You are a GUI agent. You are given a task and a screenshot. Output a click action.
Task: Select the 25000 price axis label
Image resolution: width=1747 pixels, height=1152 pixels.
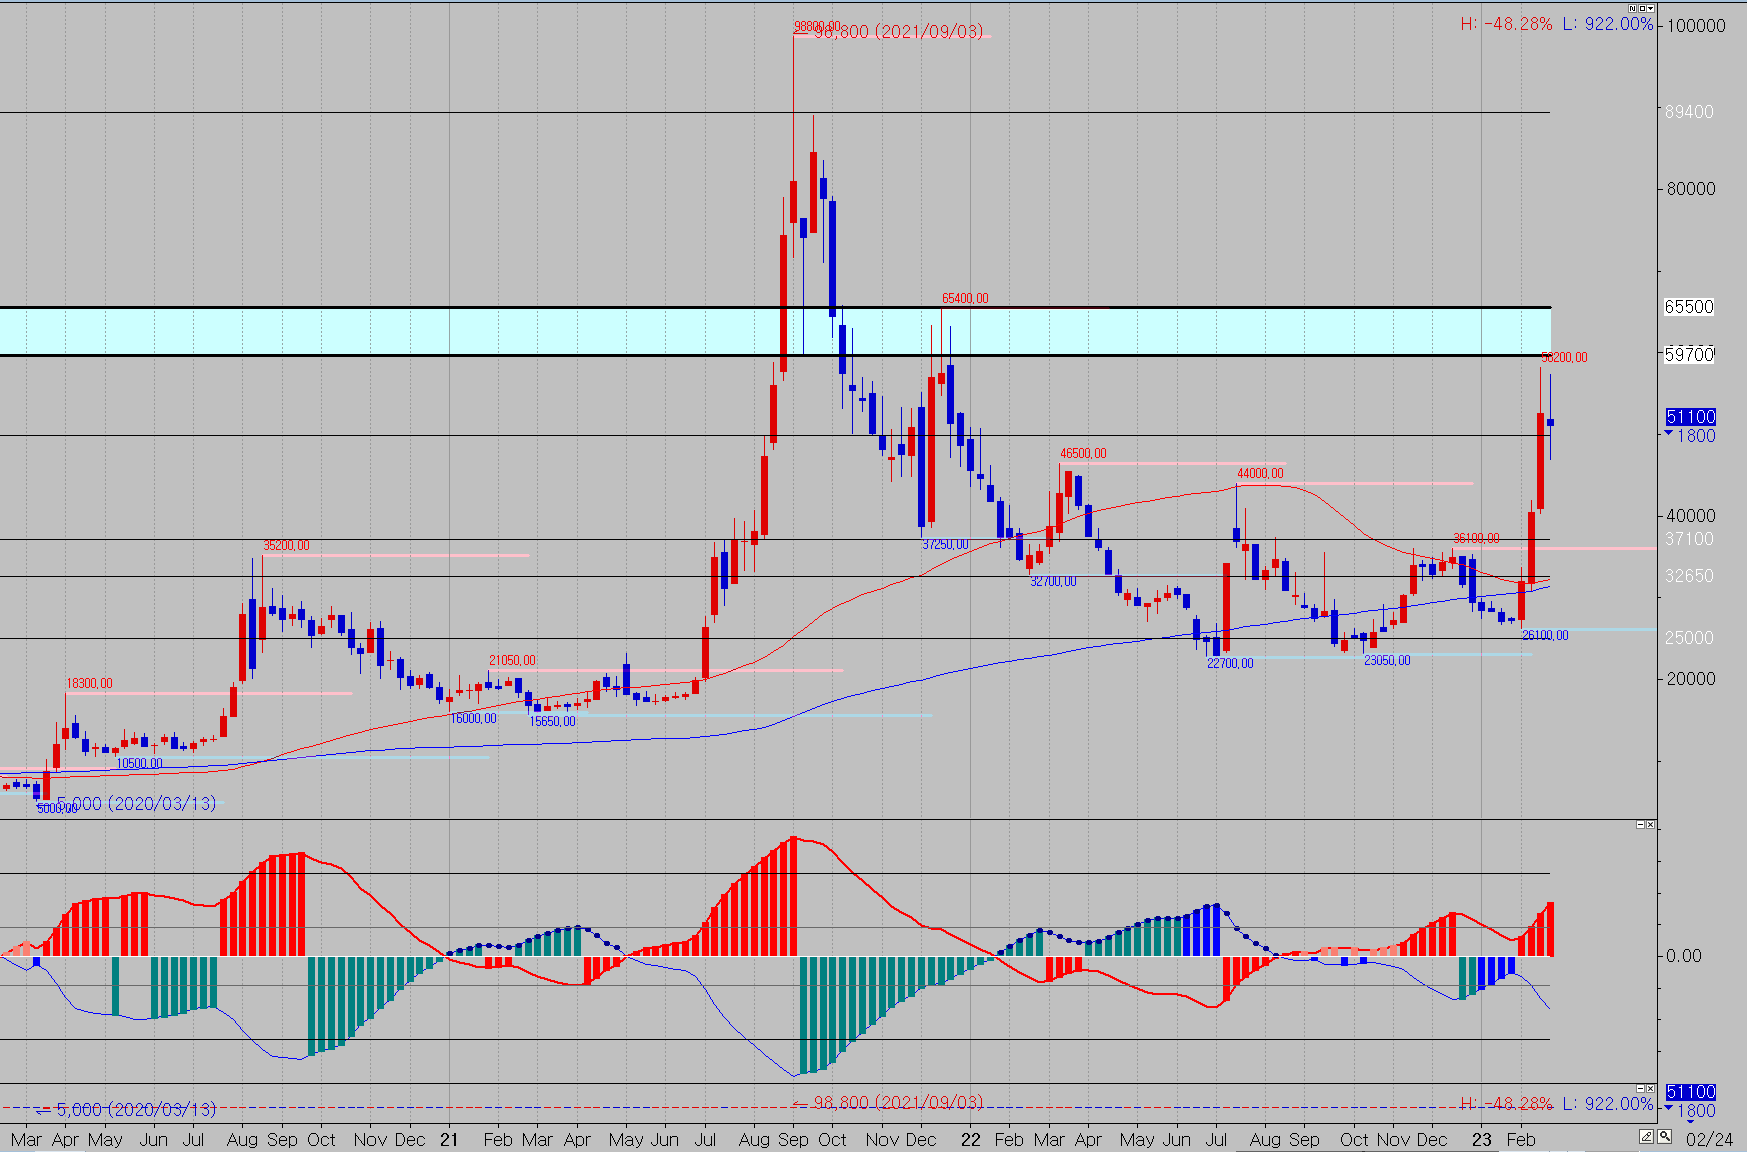coord(1689,637)
